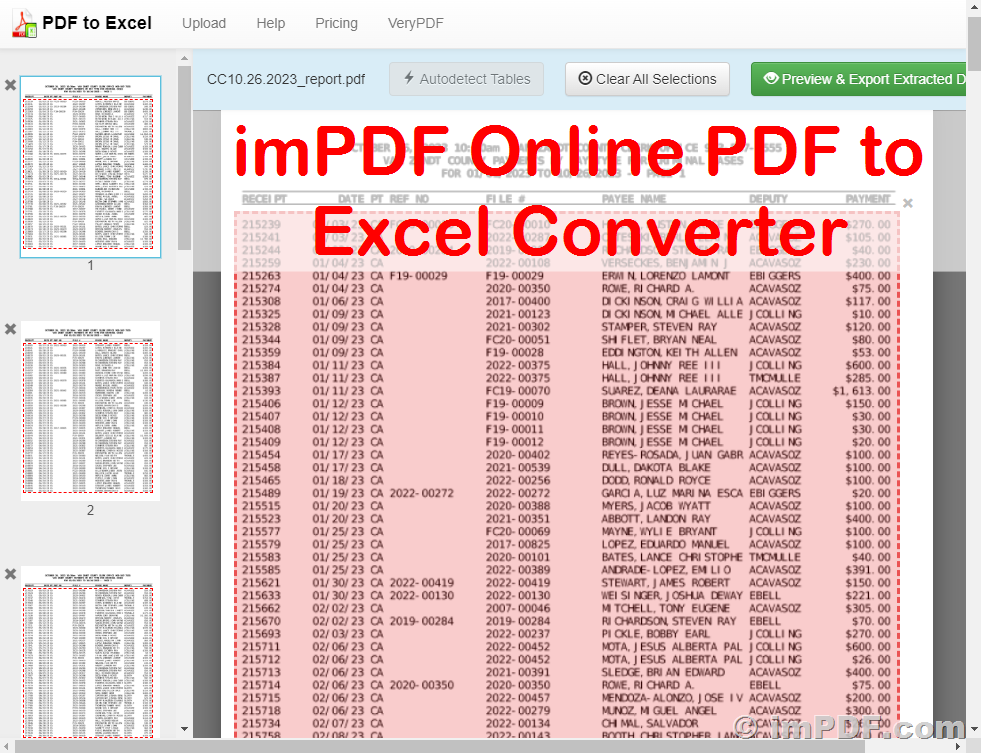Click Preview & Export Extracted Data button
The image size is (981, 753).
(858, 79)
